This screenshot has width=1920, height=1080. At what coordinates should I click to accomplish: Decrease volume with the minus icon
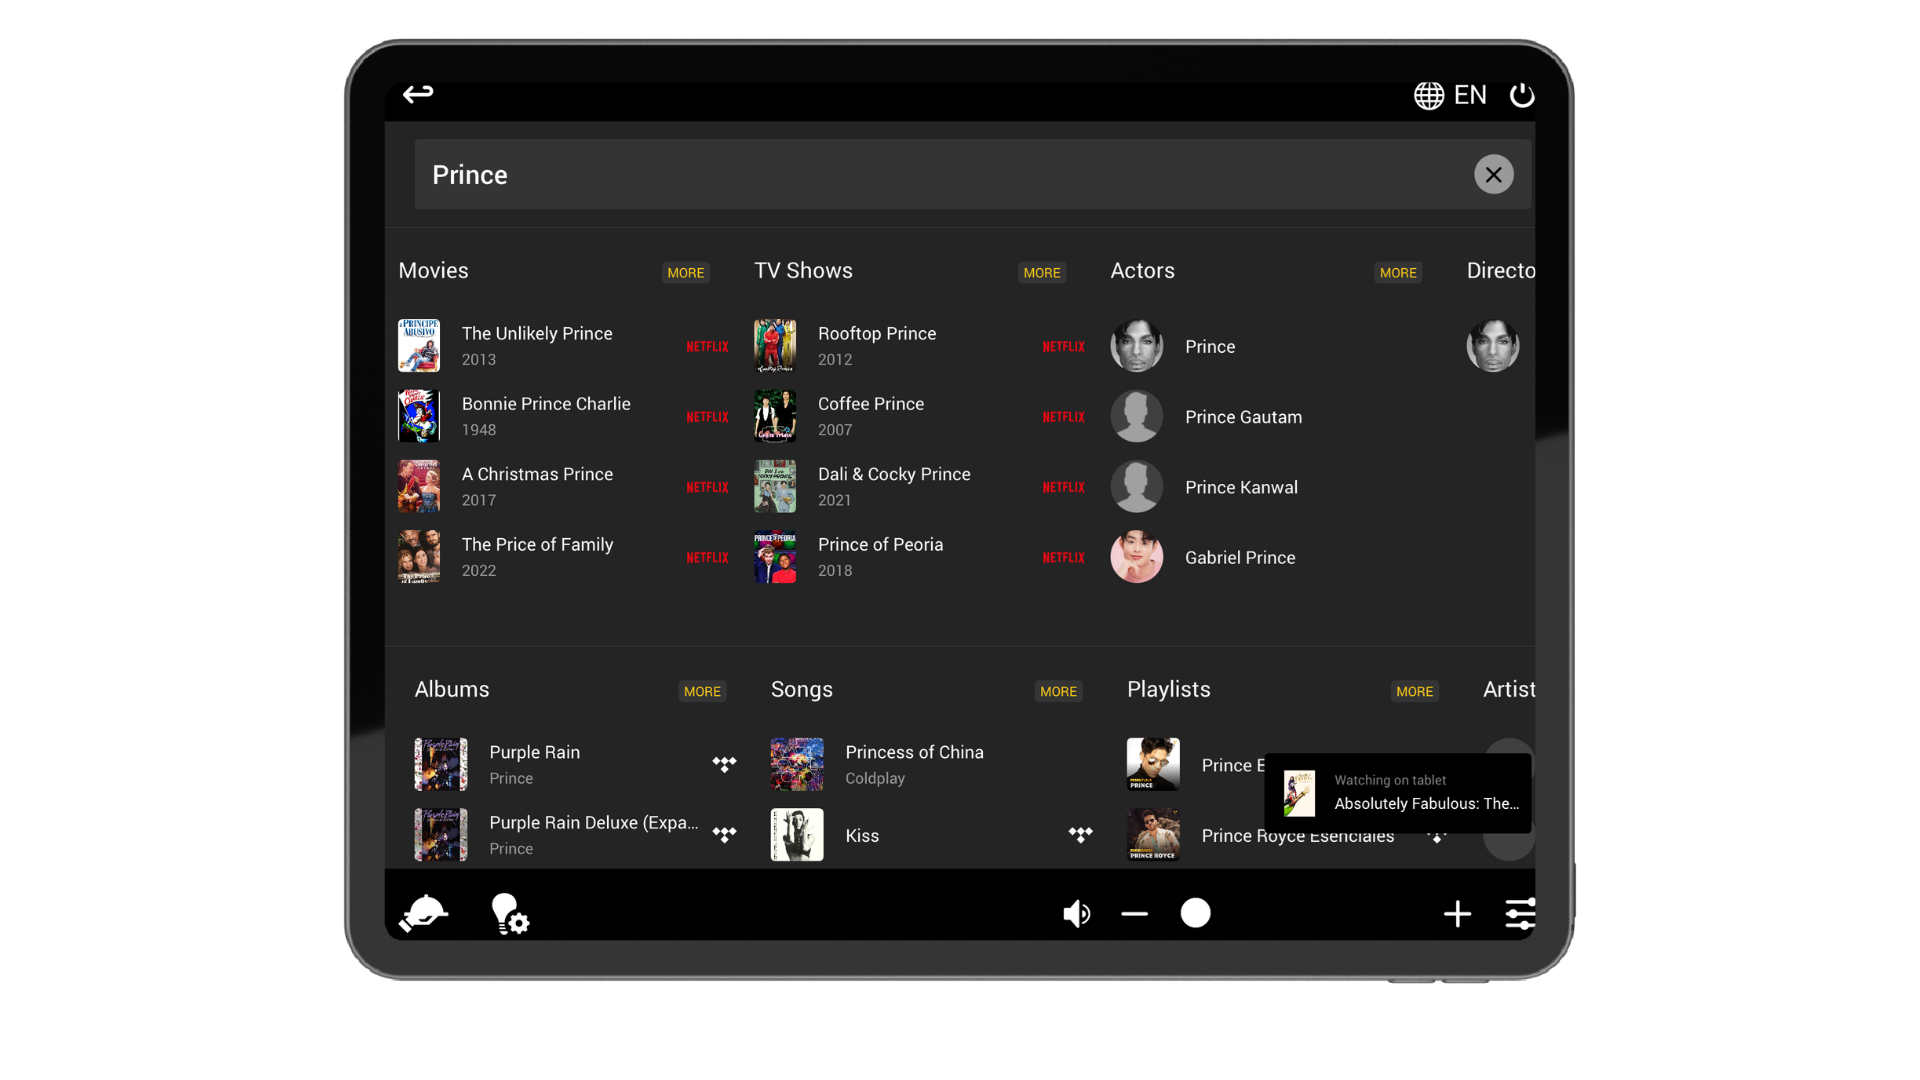pyautogui.click(x=1134, y=913)
